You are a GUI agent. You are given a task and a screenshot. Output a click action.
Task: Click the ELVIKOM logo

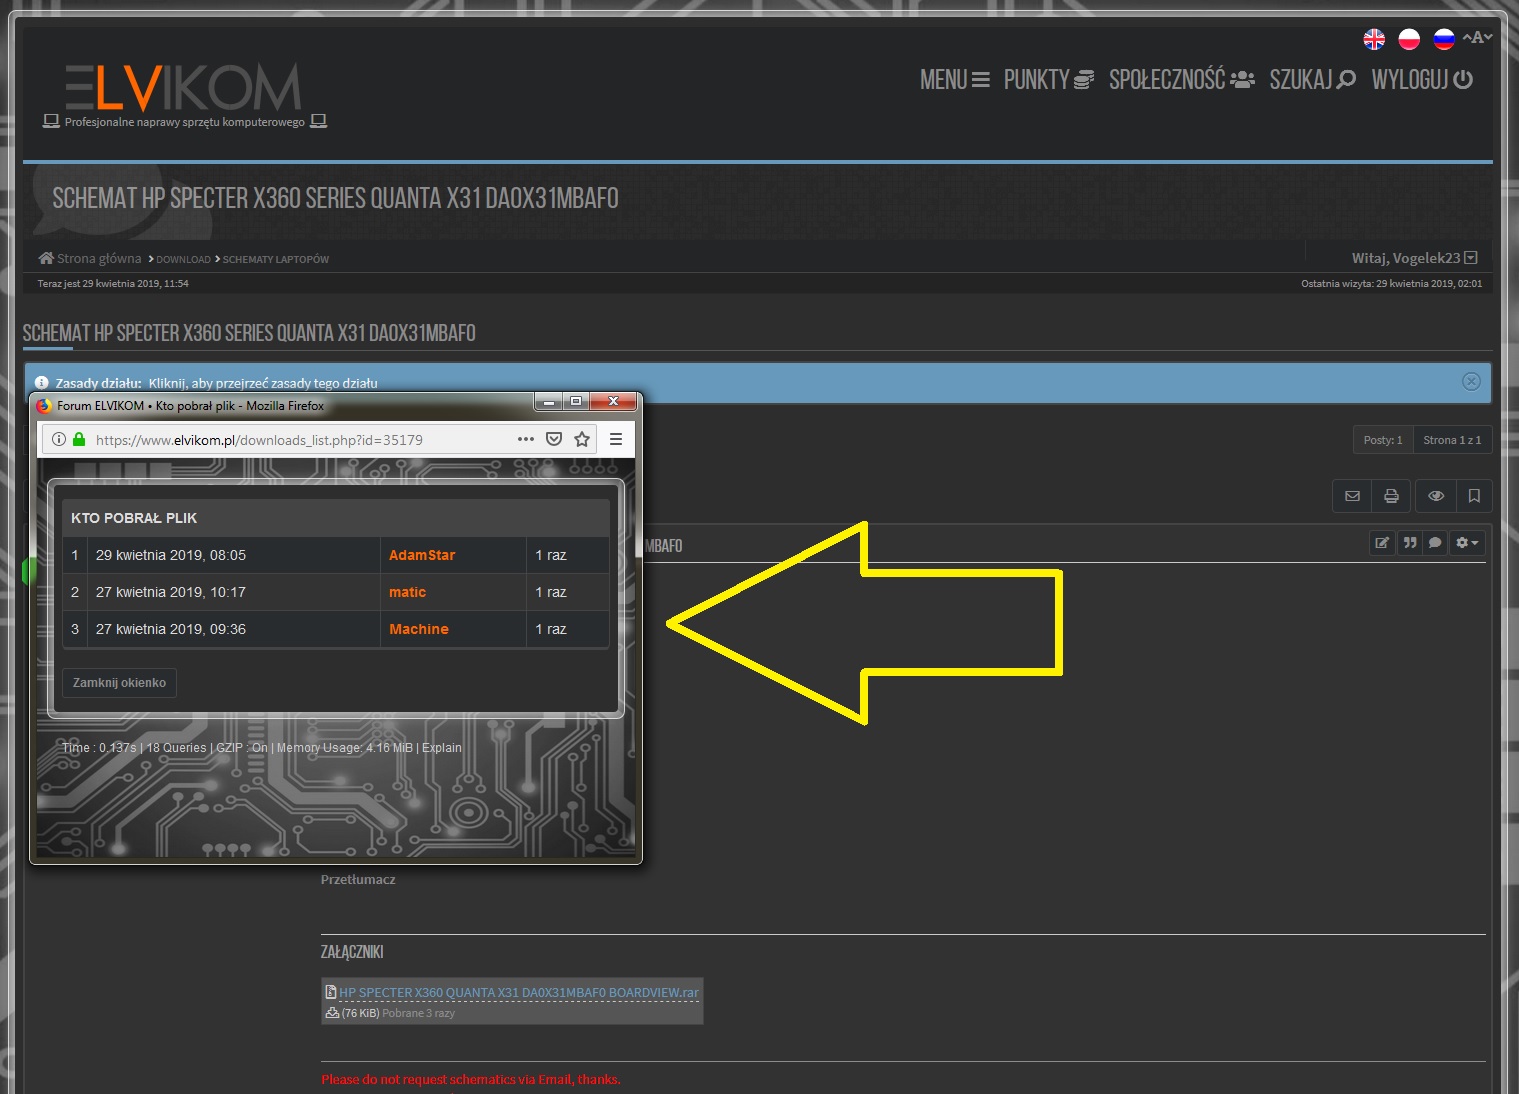click(183, 89)
